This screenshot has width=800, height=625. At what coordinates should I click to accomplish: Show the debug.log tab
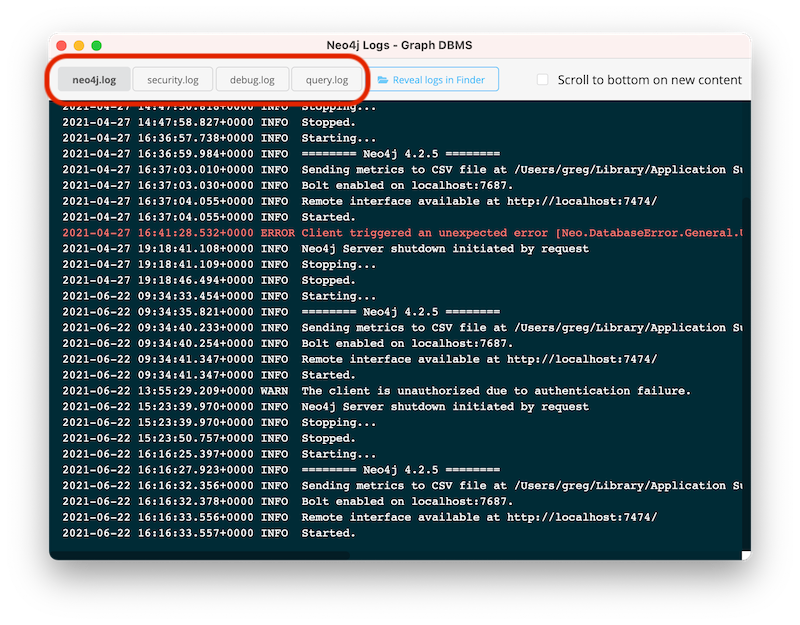[x=252, y=80]
